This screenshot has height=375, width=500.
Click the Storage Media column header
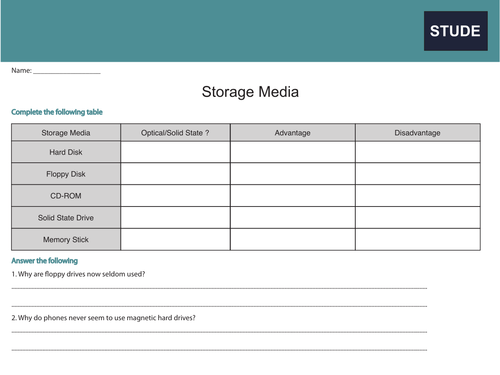click(66, 133)
